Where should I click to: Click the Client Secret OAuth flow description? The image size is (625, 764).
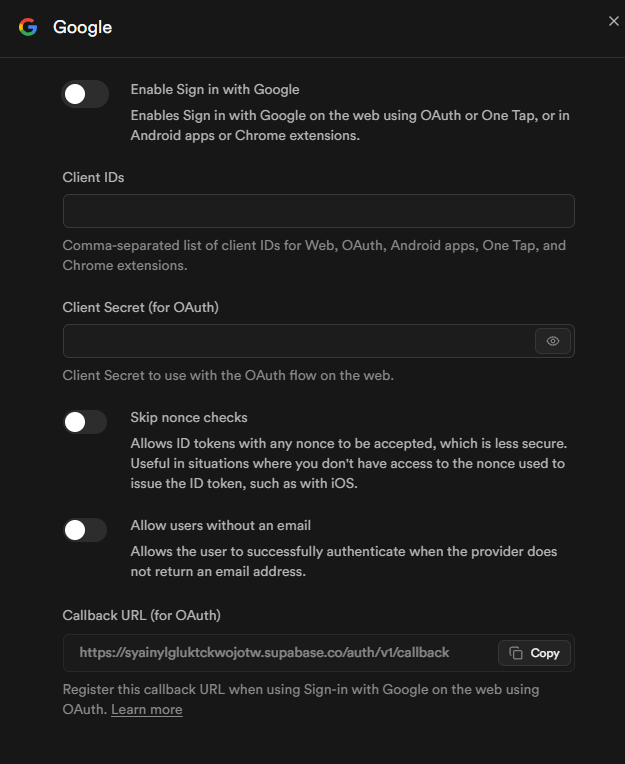tap(229, 376)
